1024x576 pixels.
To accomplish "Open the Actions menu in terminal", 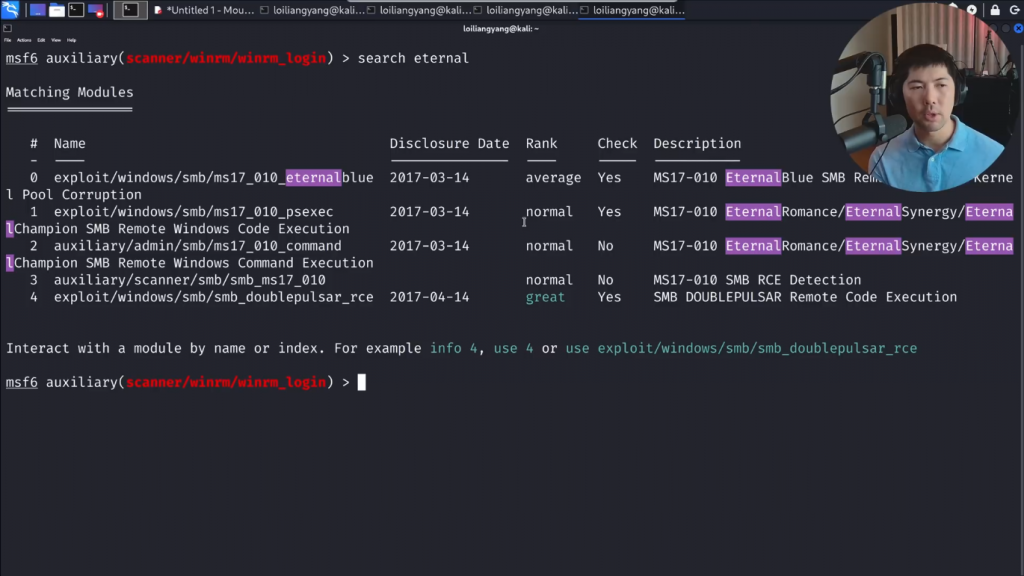I will click(x=24, y=40).
